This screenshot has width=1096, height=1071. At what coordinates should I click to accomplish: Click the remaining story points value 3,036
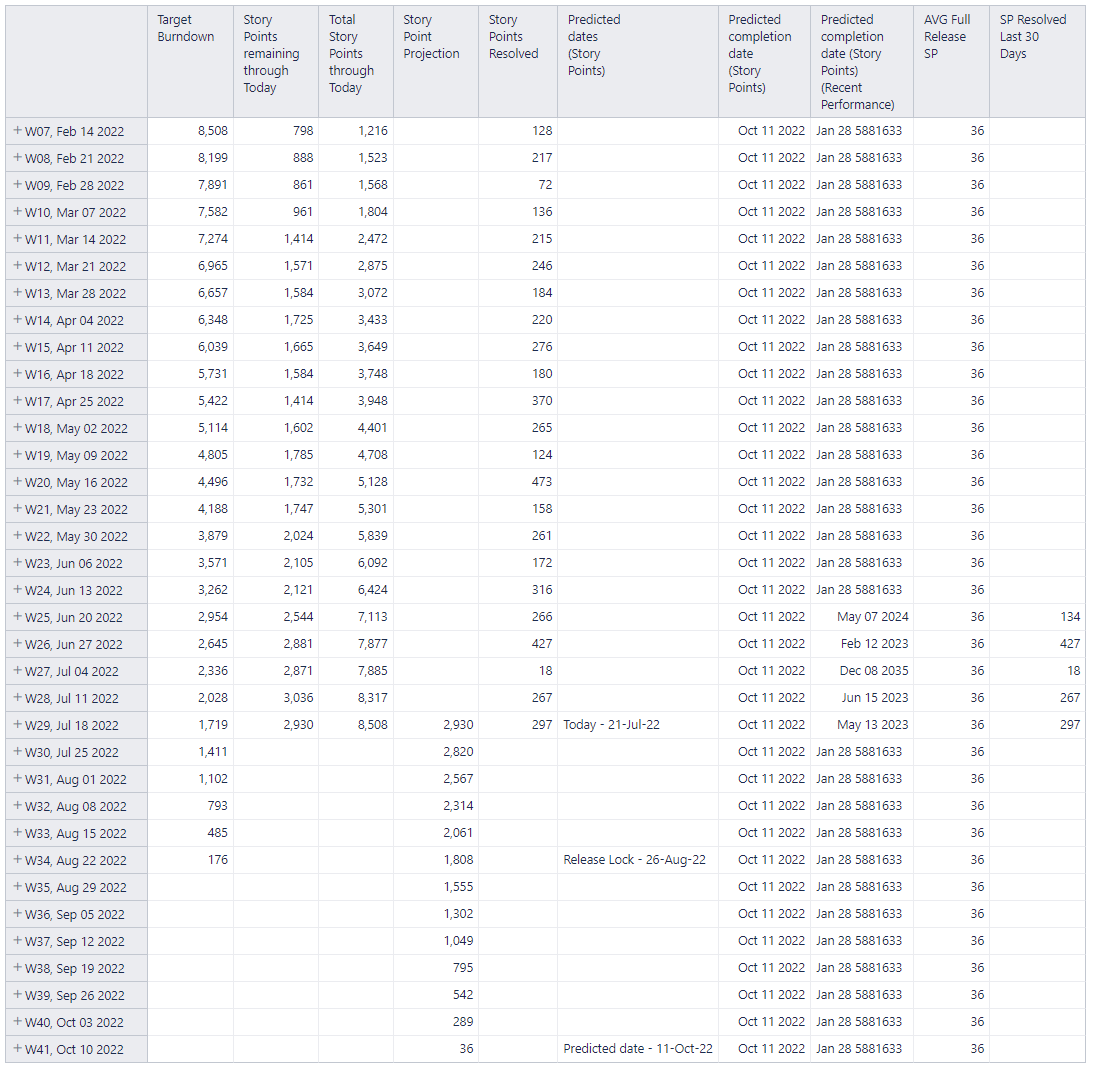click(x=298, y=698)
